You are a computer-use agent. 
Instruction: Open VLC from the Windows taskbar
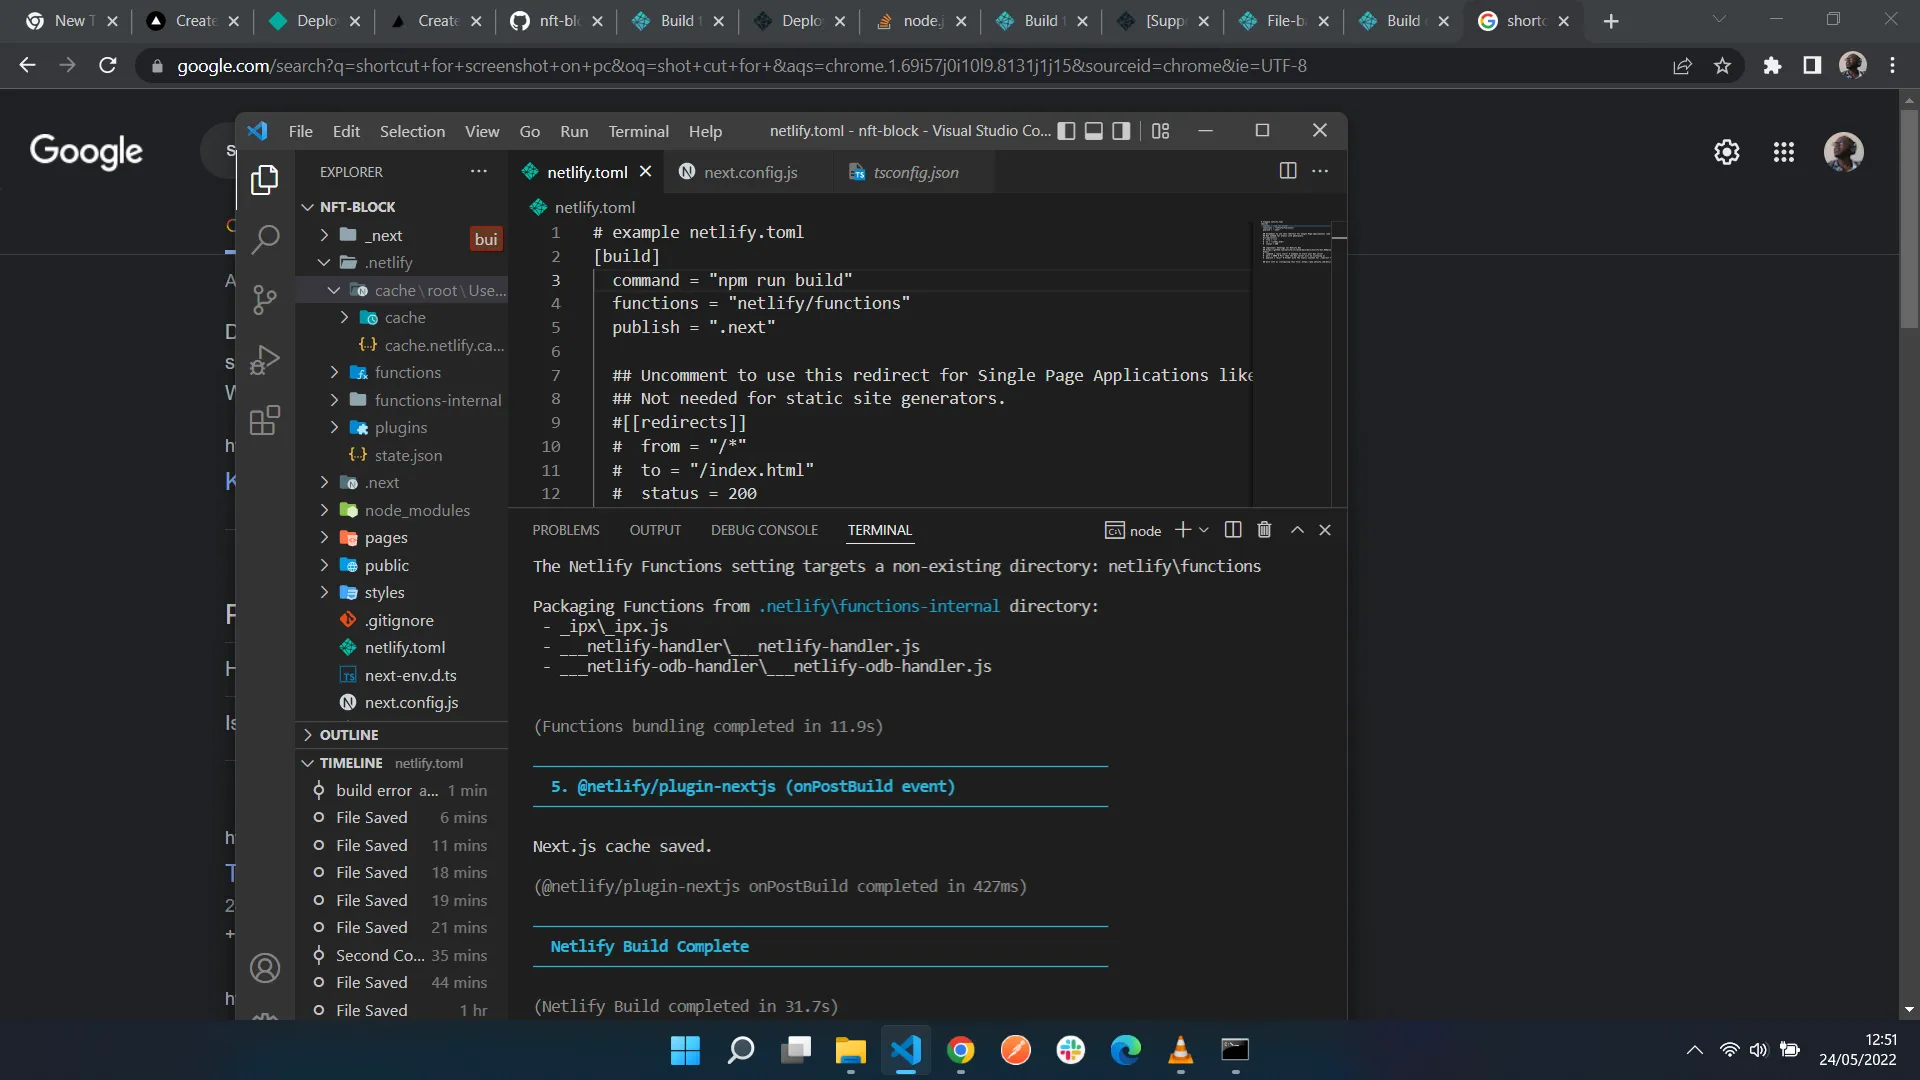[x=1180, y=1050]
